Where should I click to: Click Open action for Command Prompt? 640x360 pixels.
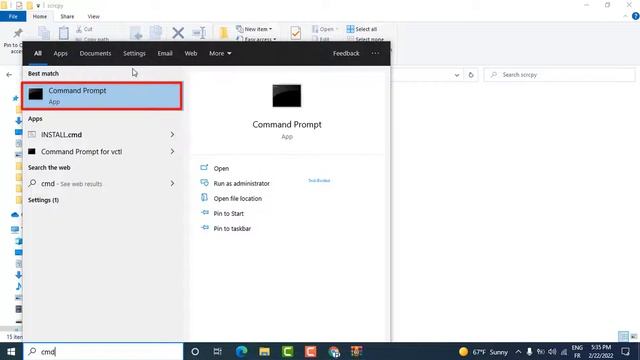pos(221,168)
